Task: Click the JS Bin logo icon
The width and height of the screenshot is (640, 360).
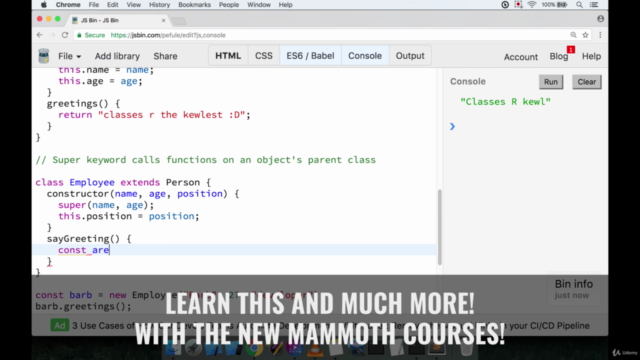Action: (x=44, y=56)
